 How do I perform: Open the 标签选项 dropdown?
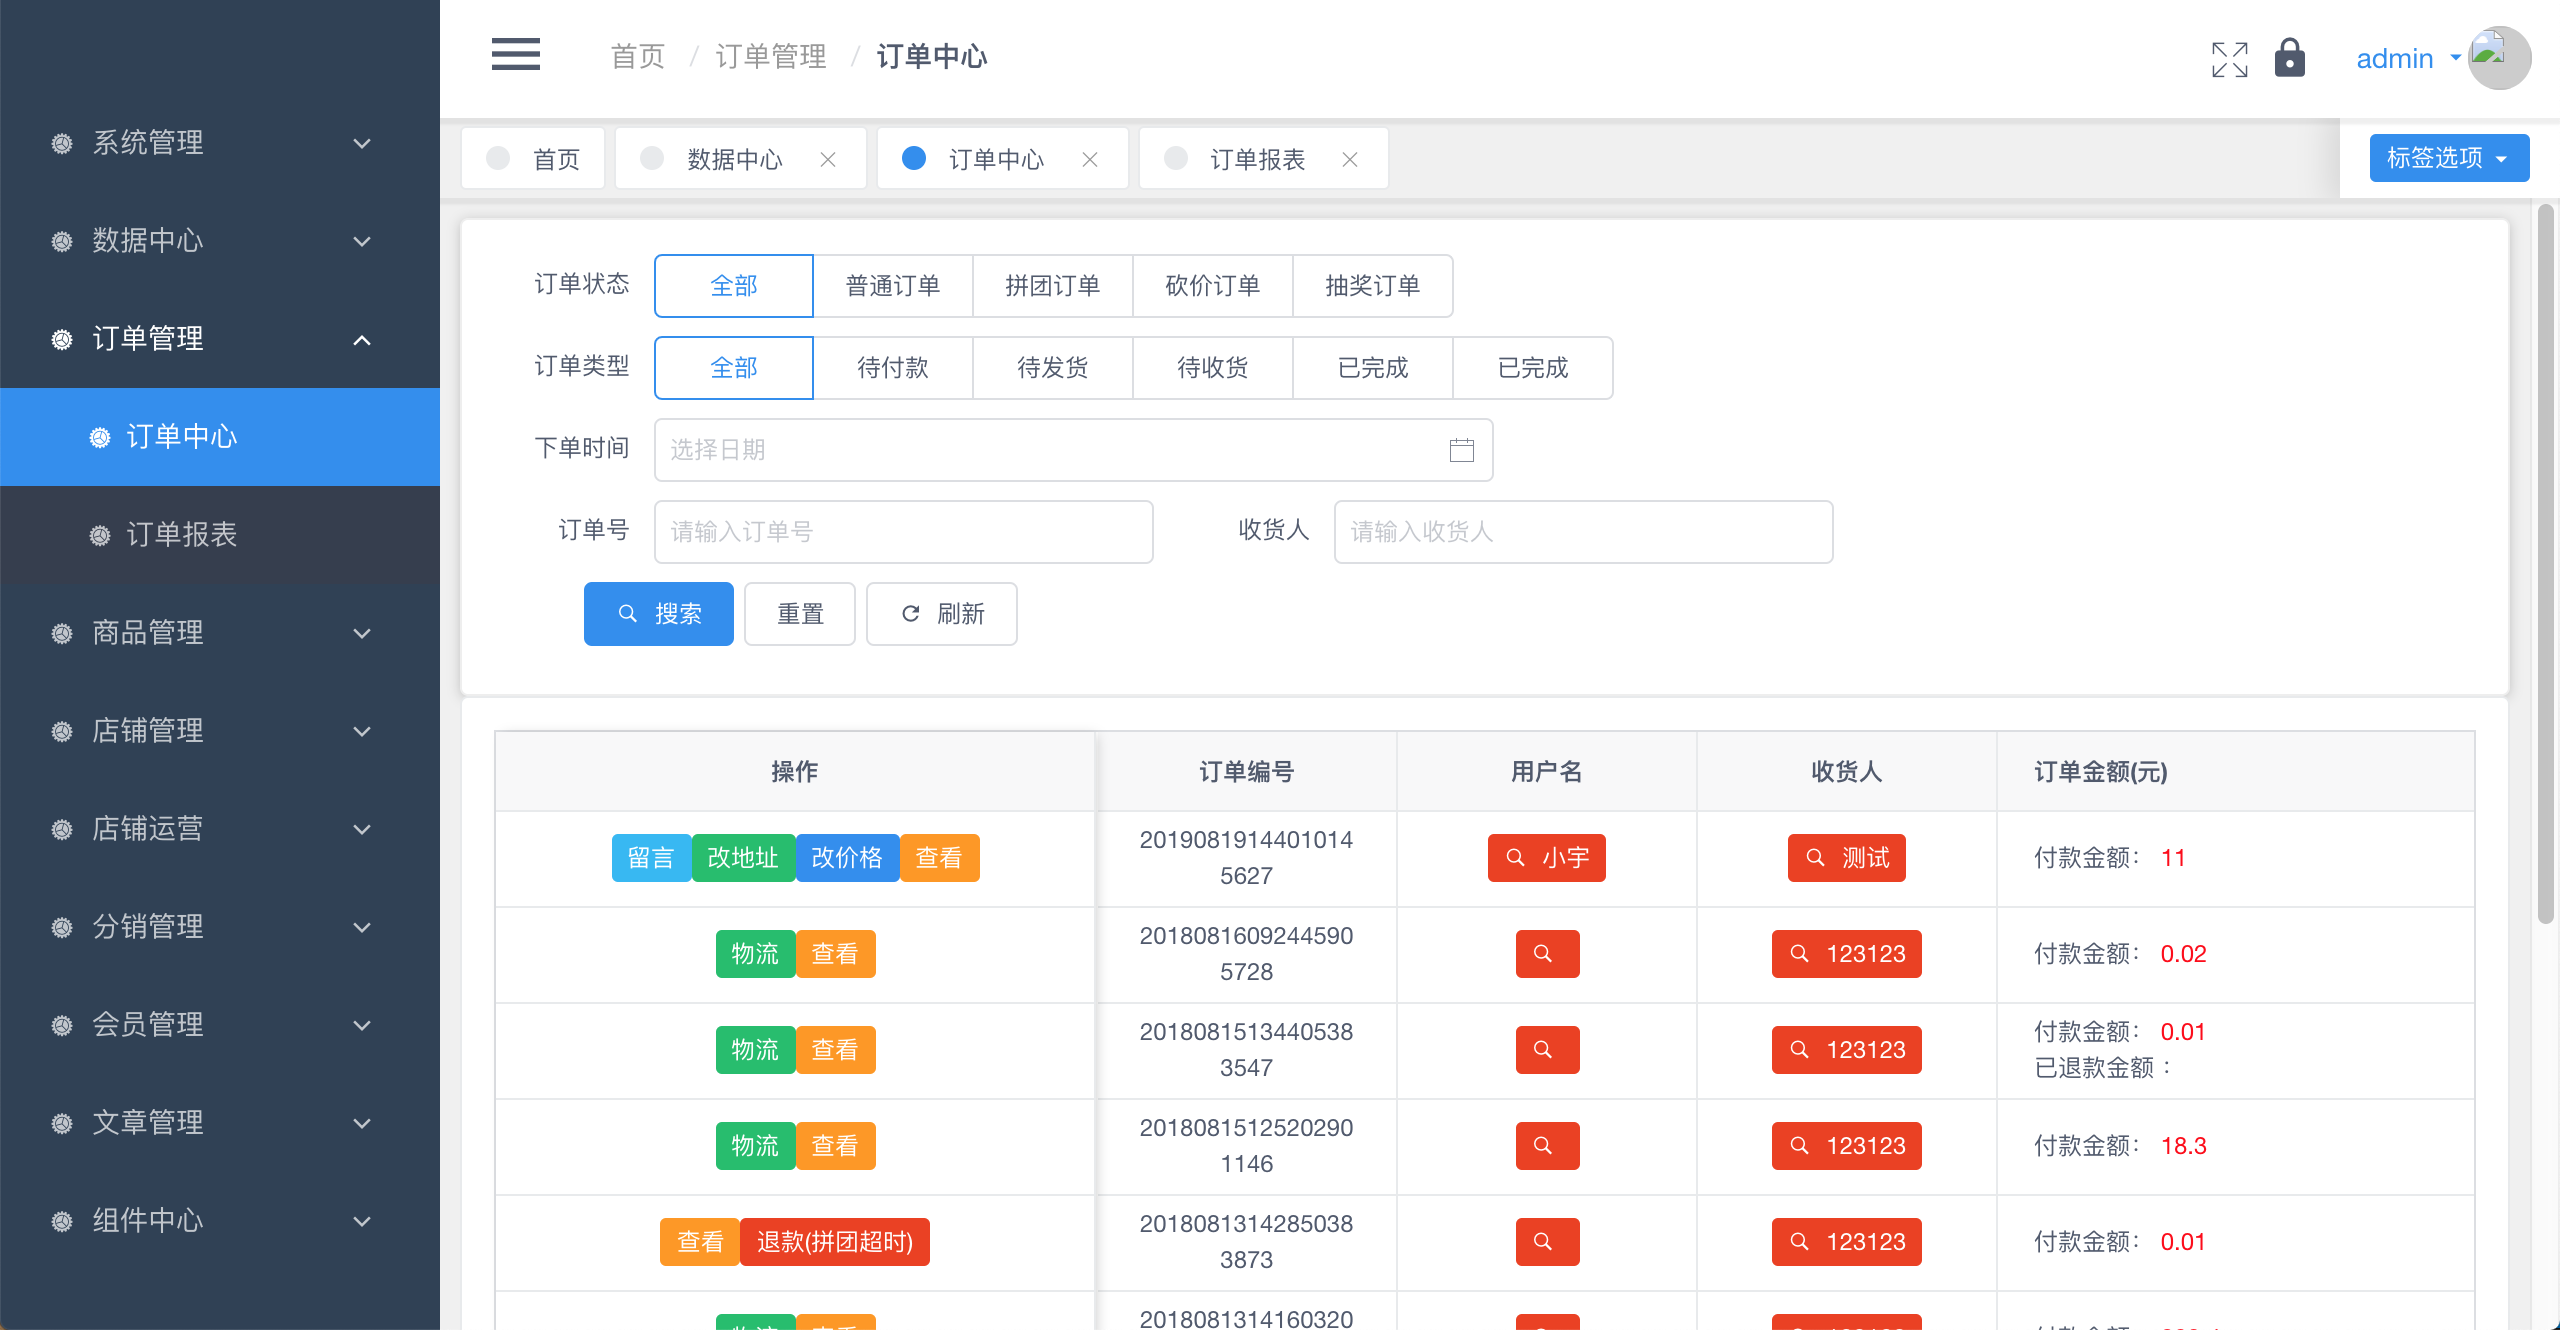2448,158
